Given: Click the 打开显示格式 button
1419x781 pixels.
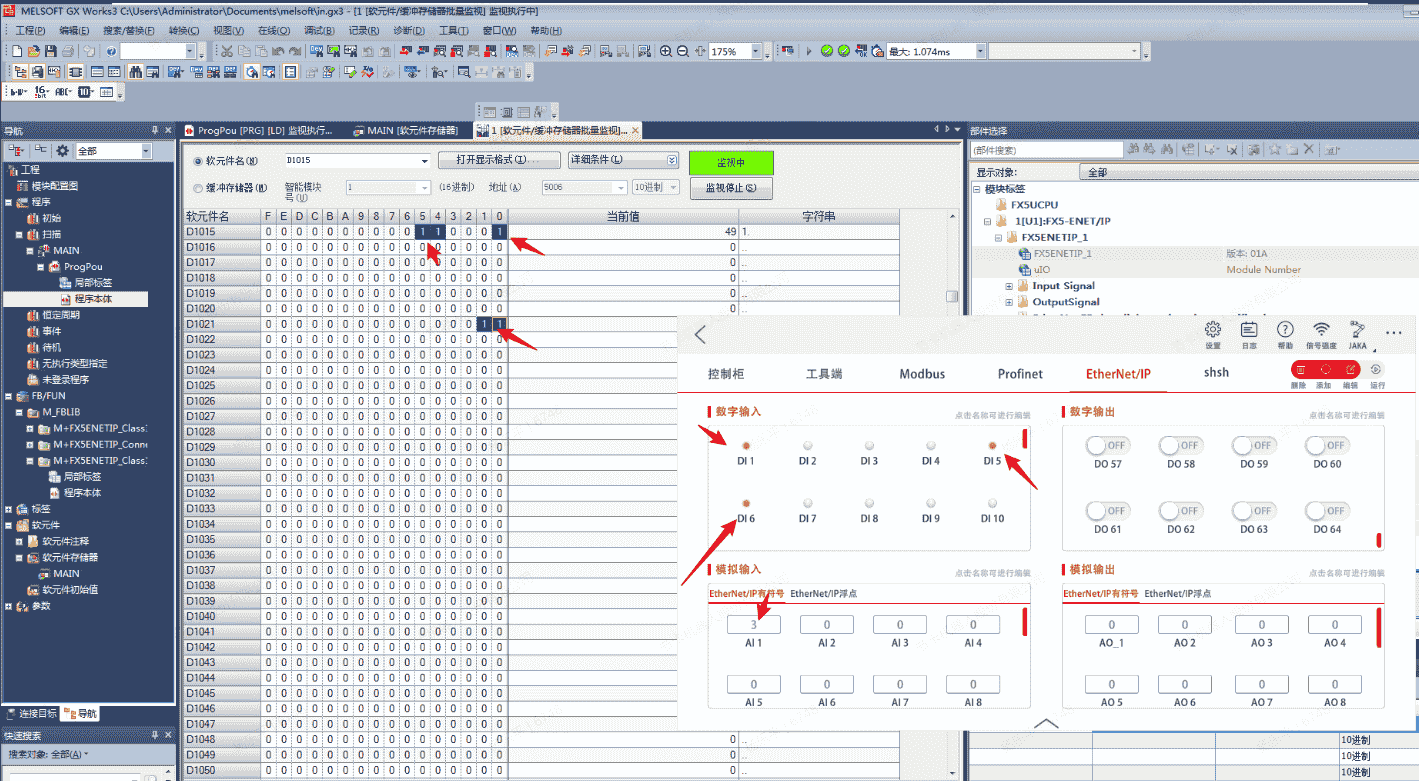Looking at the screenshot, I should coord(499,160).
